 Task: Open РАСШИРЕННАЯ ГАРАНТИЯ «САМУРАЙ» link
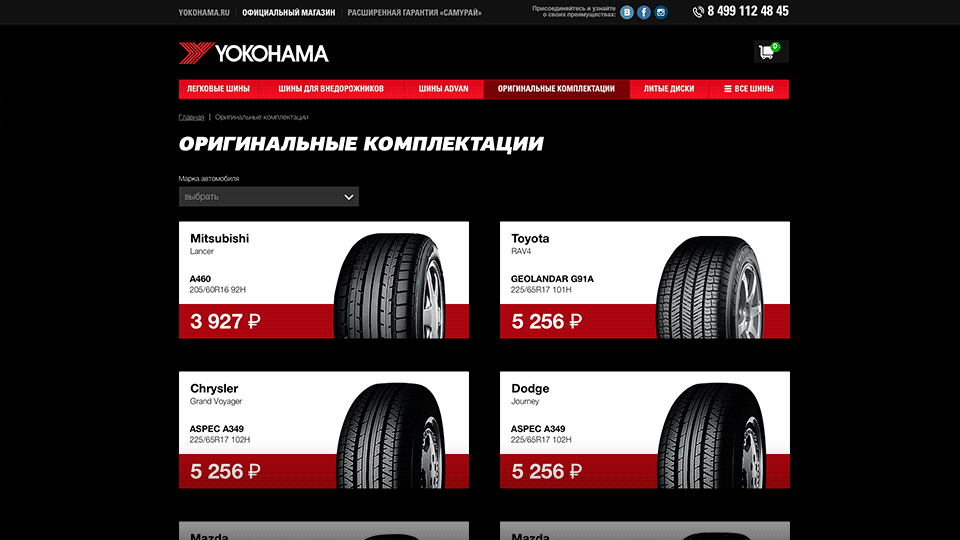[x=414, y=12]
